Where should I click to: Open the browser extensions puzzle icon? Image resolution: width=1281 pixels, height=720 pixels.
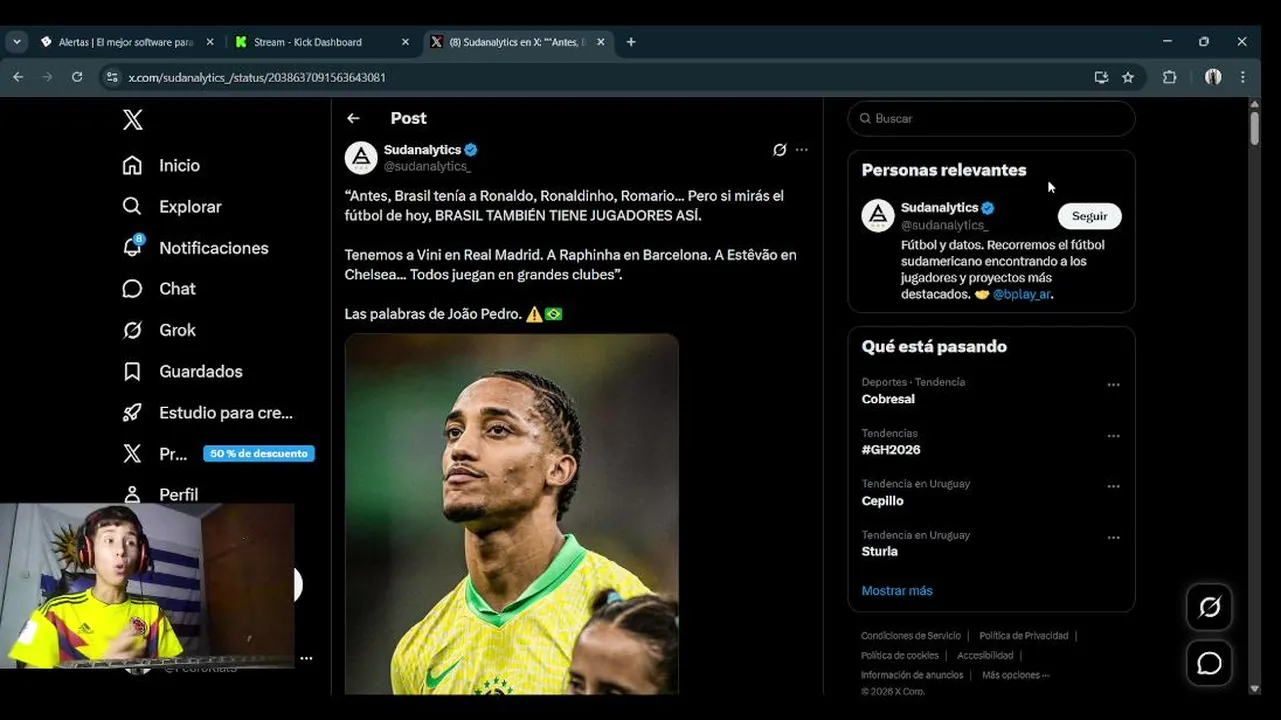1169,77
